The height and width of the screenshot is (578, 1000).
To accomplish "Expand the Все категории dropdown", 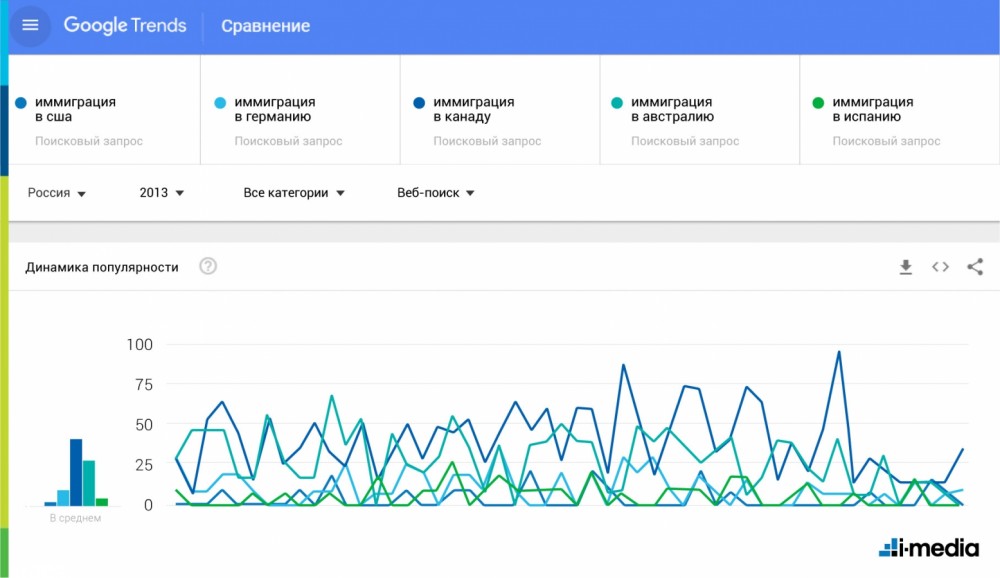I will (x=294, y=193).
